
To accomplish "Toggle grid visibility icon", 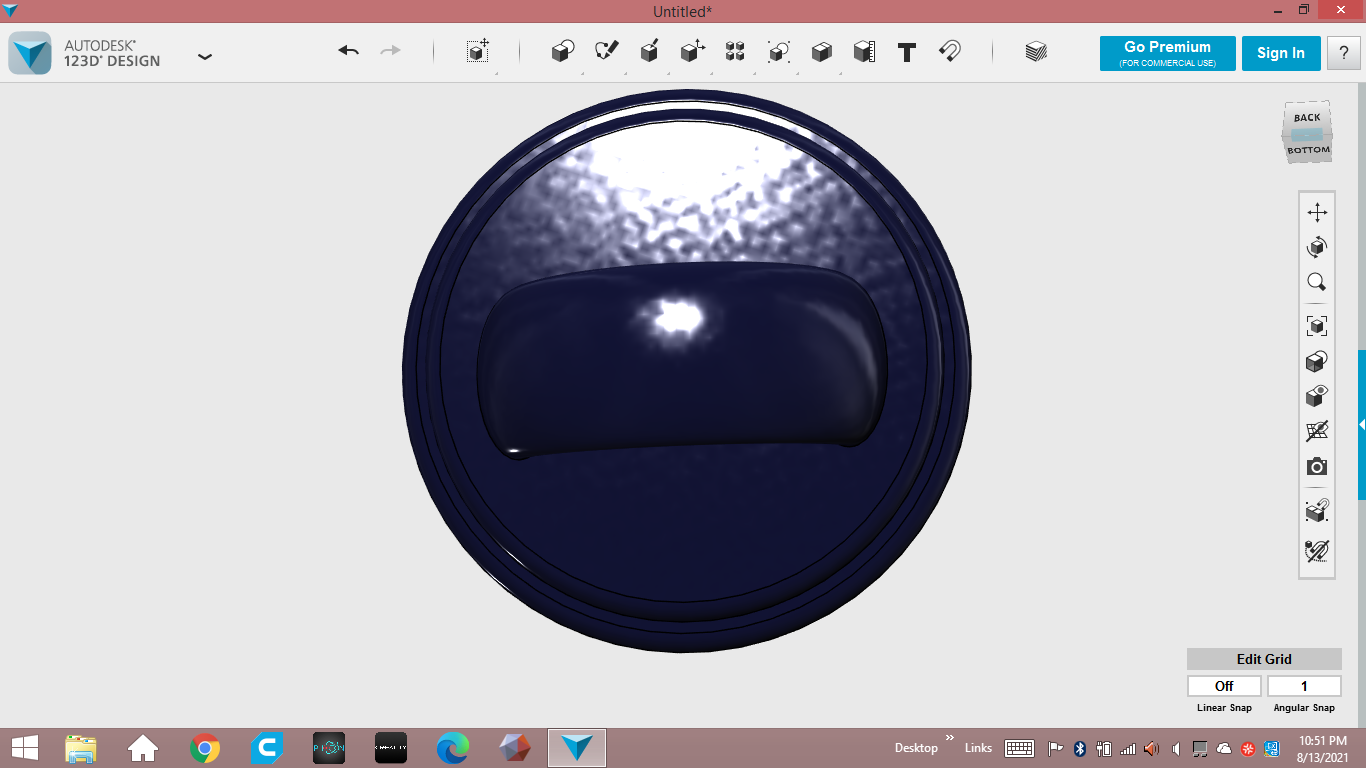I will [x=1317, y=431].
